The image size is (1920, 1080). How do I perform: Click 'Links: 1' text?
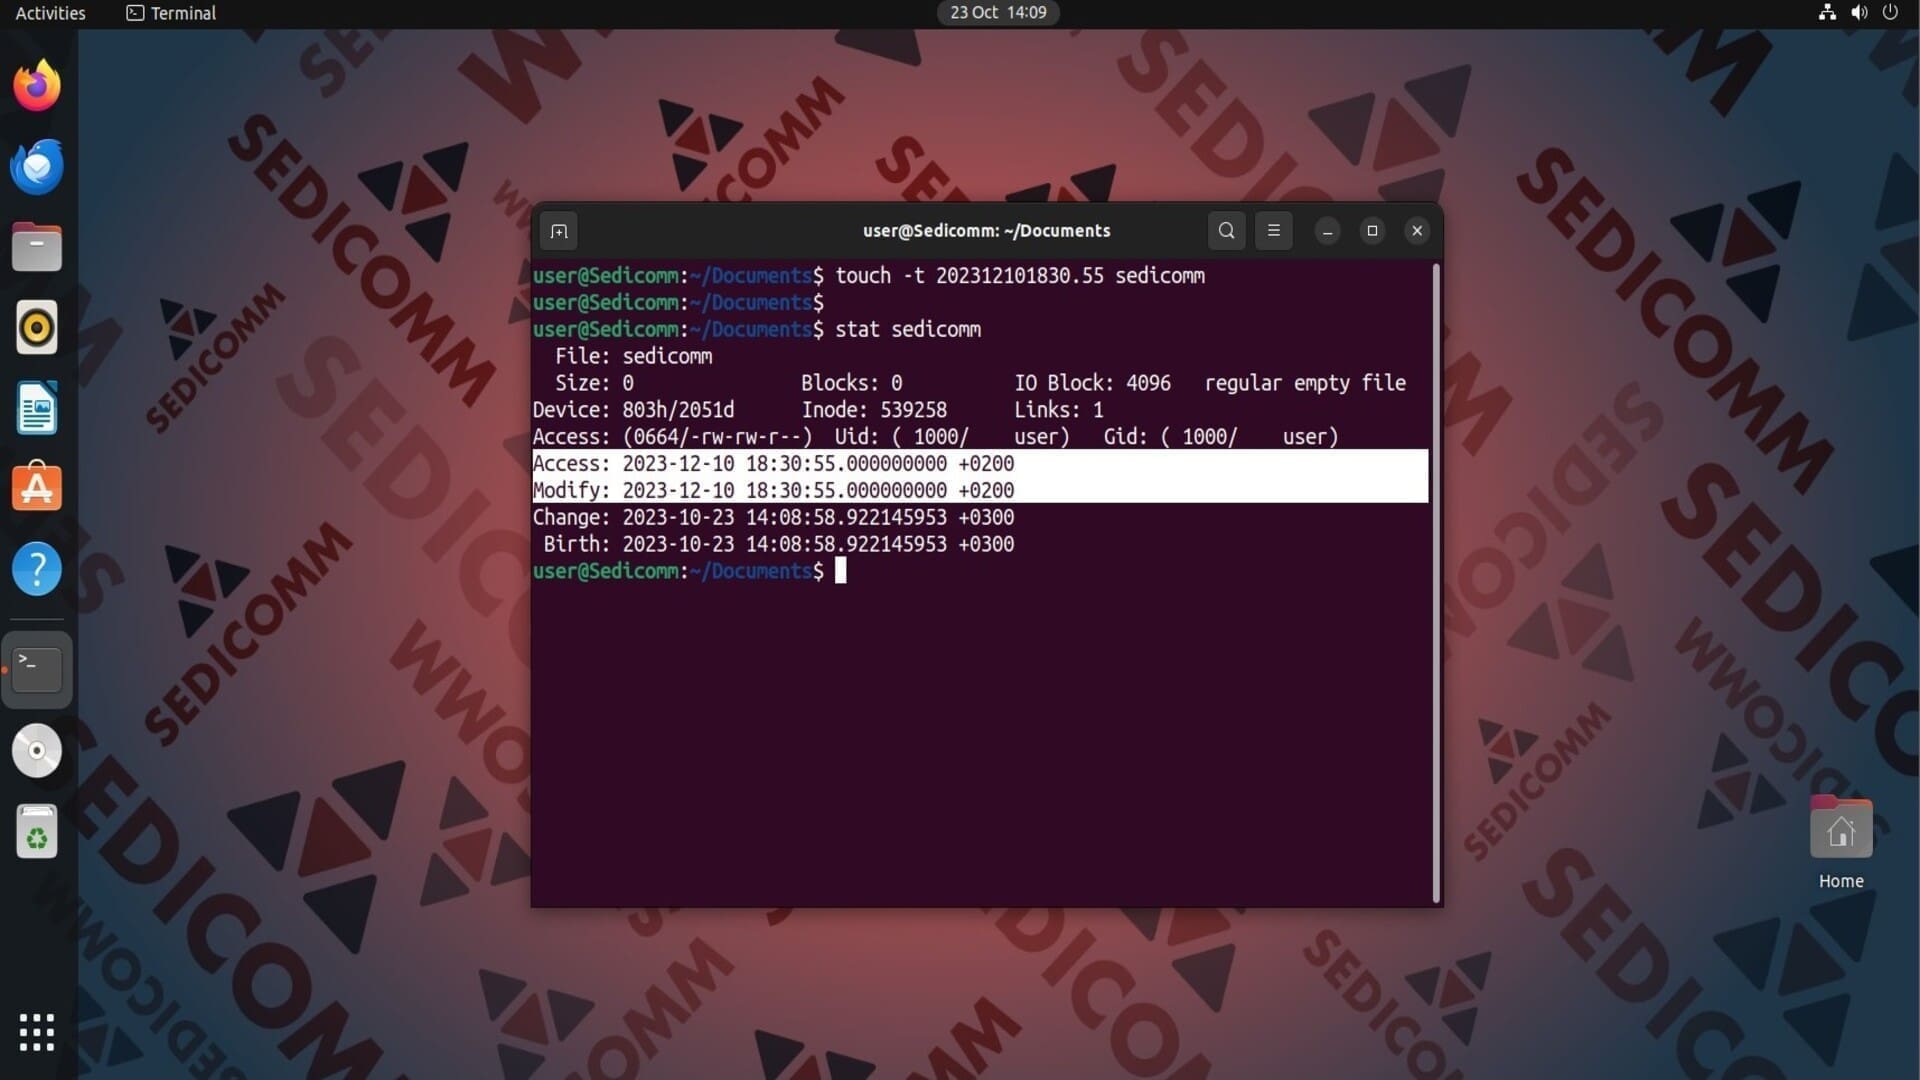point(1059,410)
